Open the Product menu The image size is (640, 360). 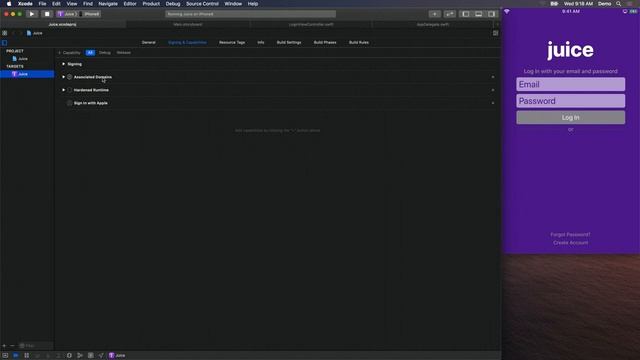151,4
